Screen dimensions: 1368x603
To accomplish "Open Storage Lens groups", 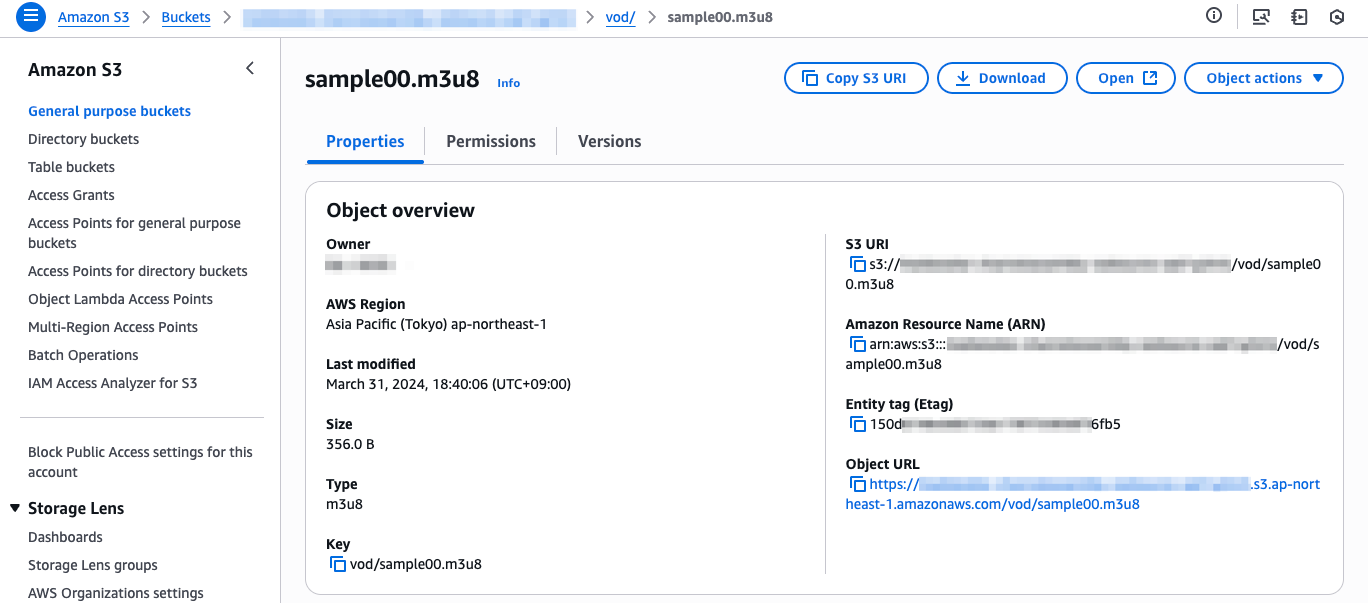I will (x=93, y=565).
